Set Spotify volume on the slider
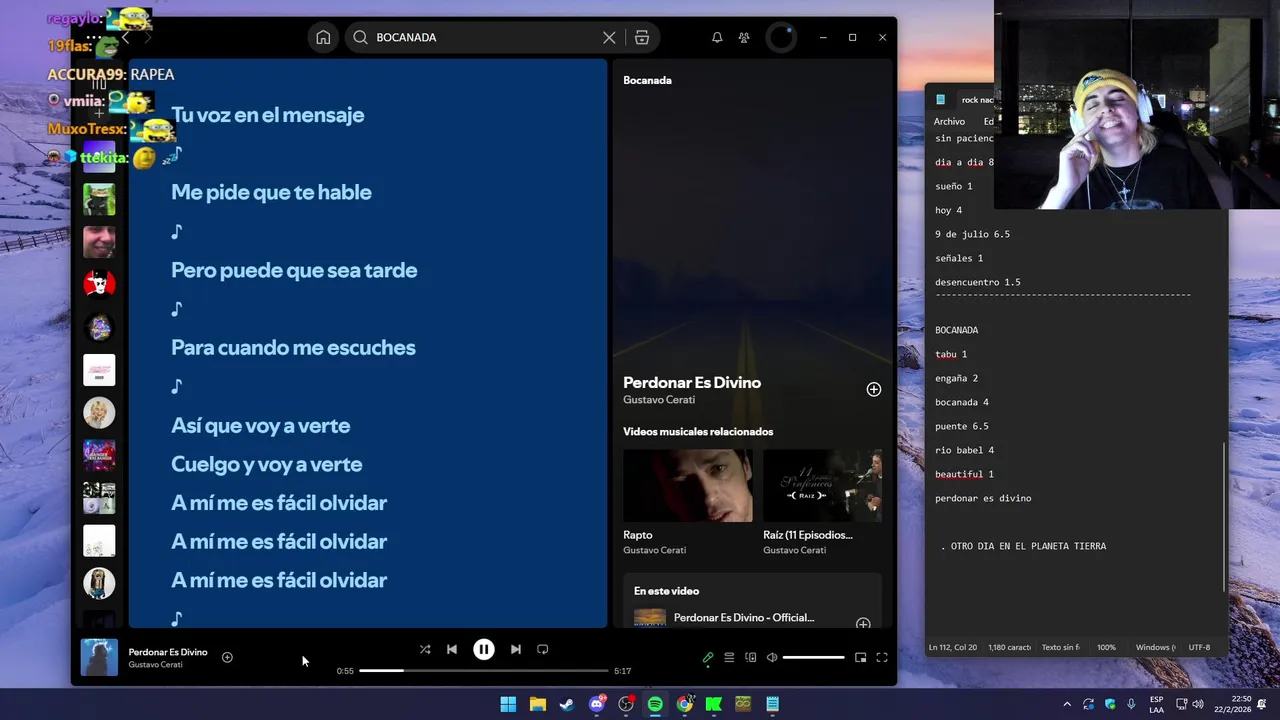The image size is (1280, 720). (x=813, y=657)
